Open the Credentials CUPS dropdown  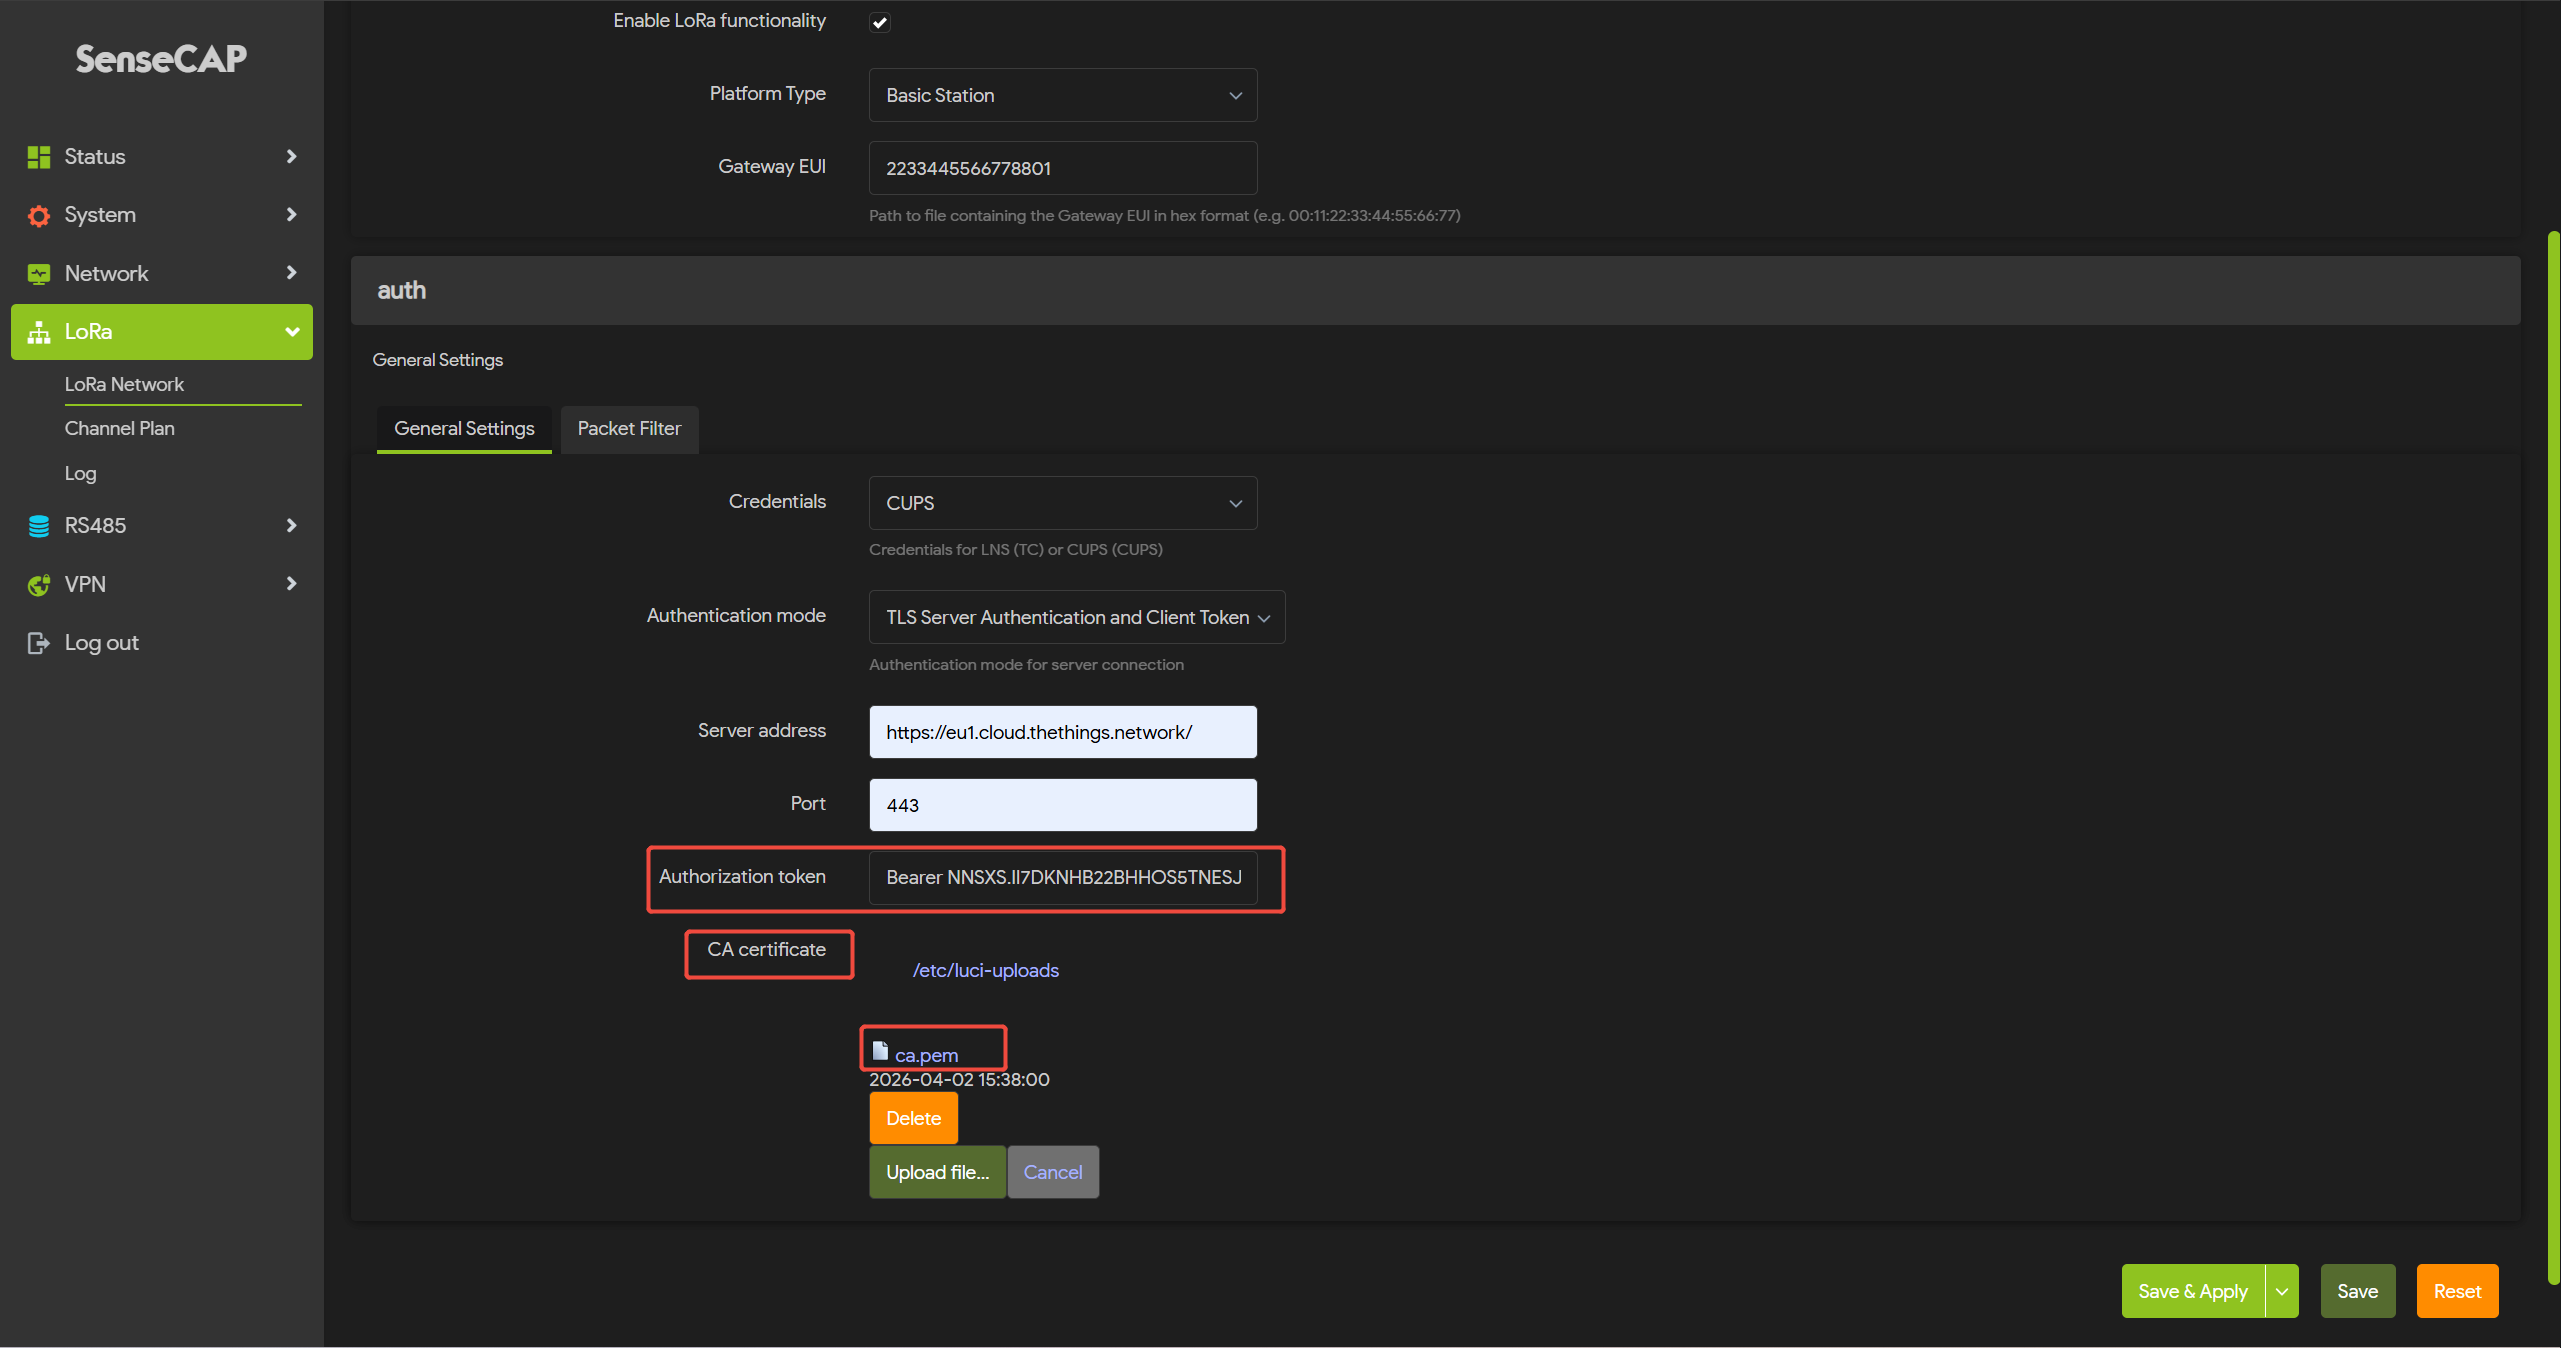coord(1062,503)
